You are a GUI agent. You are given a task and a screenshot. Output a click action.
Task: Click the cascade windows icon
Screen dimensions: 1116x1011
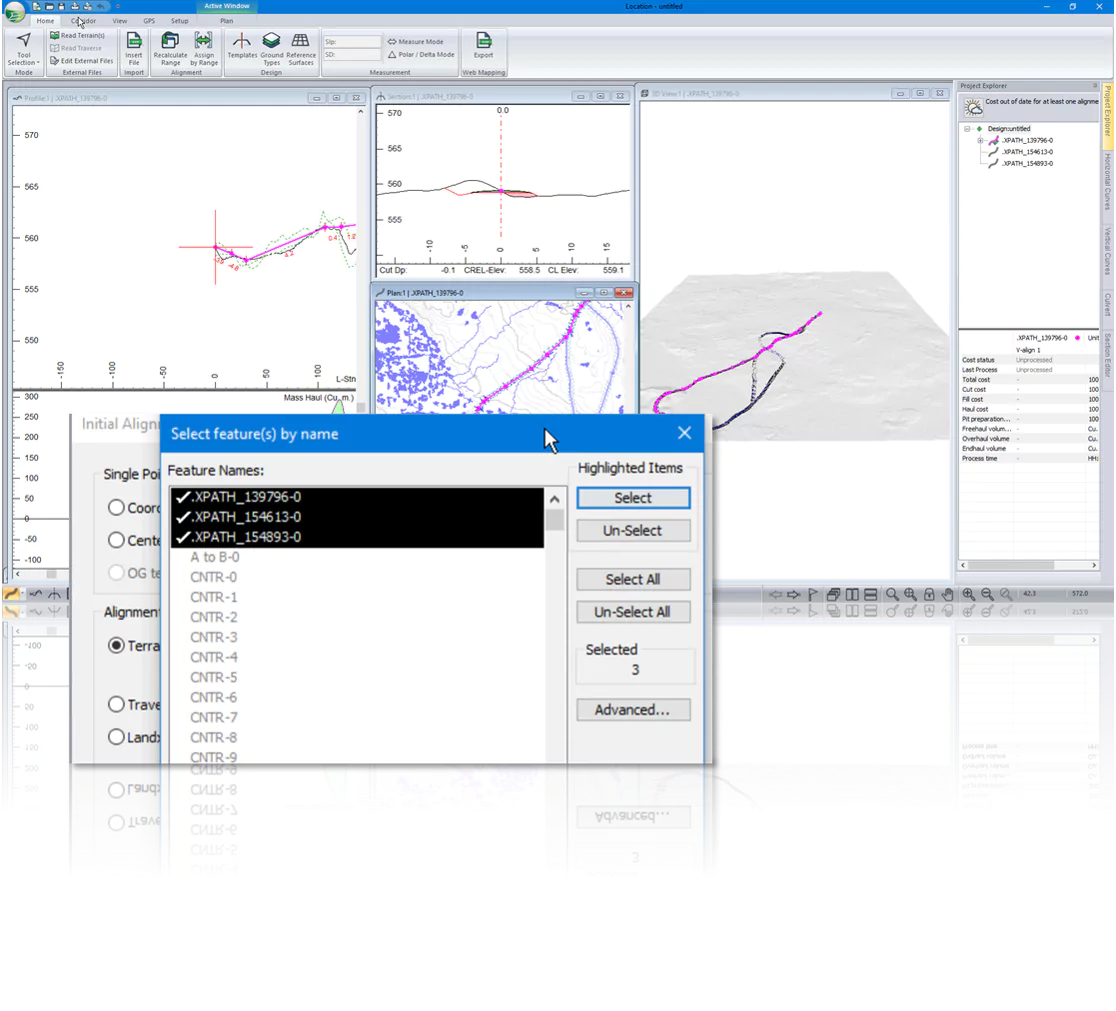click(x=833, y=594)
